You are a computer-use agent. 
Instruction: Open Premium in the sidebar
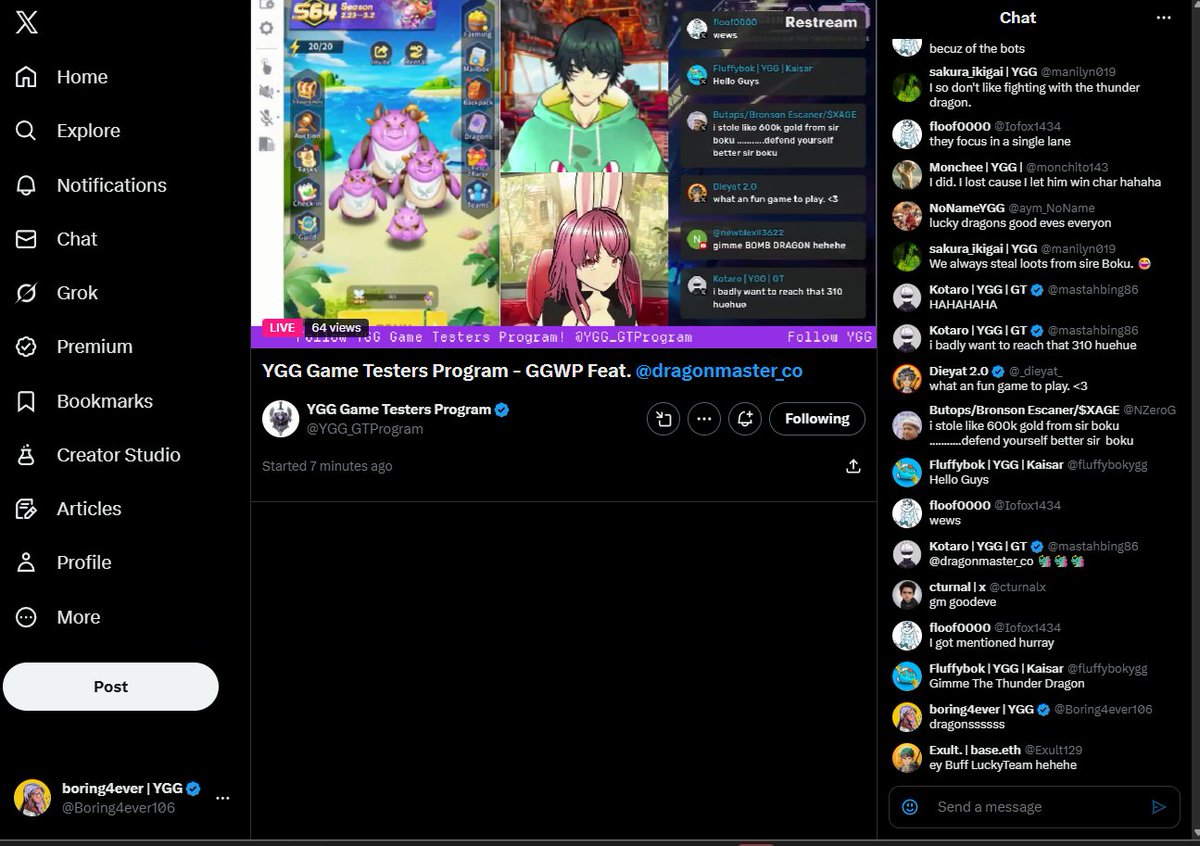(x=74, y=347)
